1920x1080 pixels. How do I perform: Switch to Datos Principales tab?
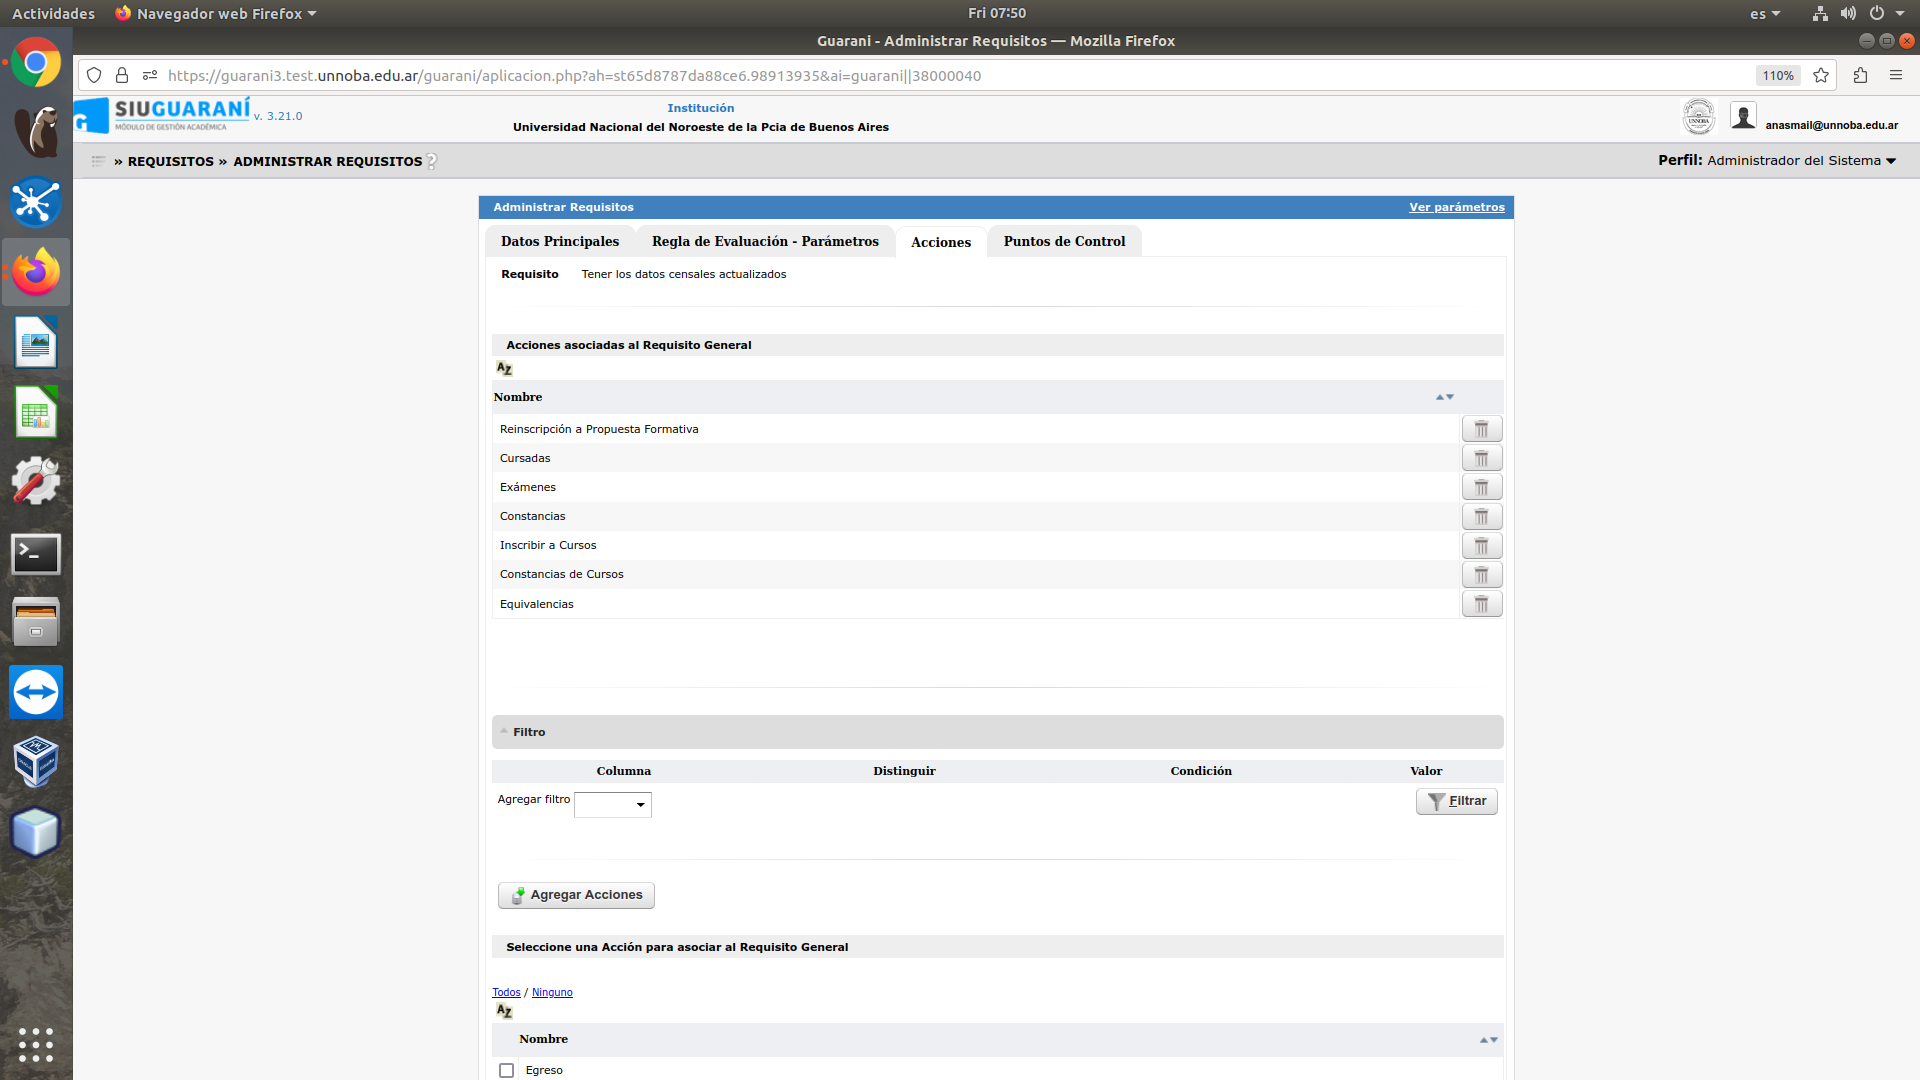pos(560,242)
